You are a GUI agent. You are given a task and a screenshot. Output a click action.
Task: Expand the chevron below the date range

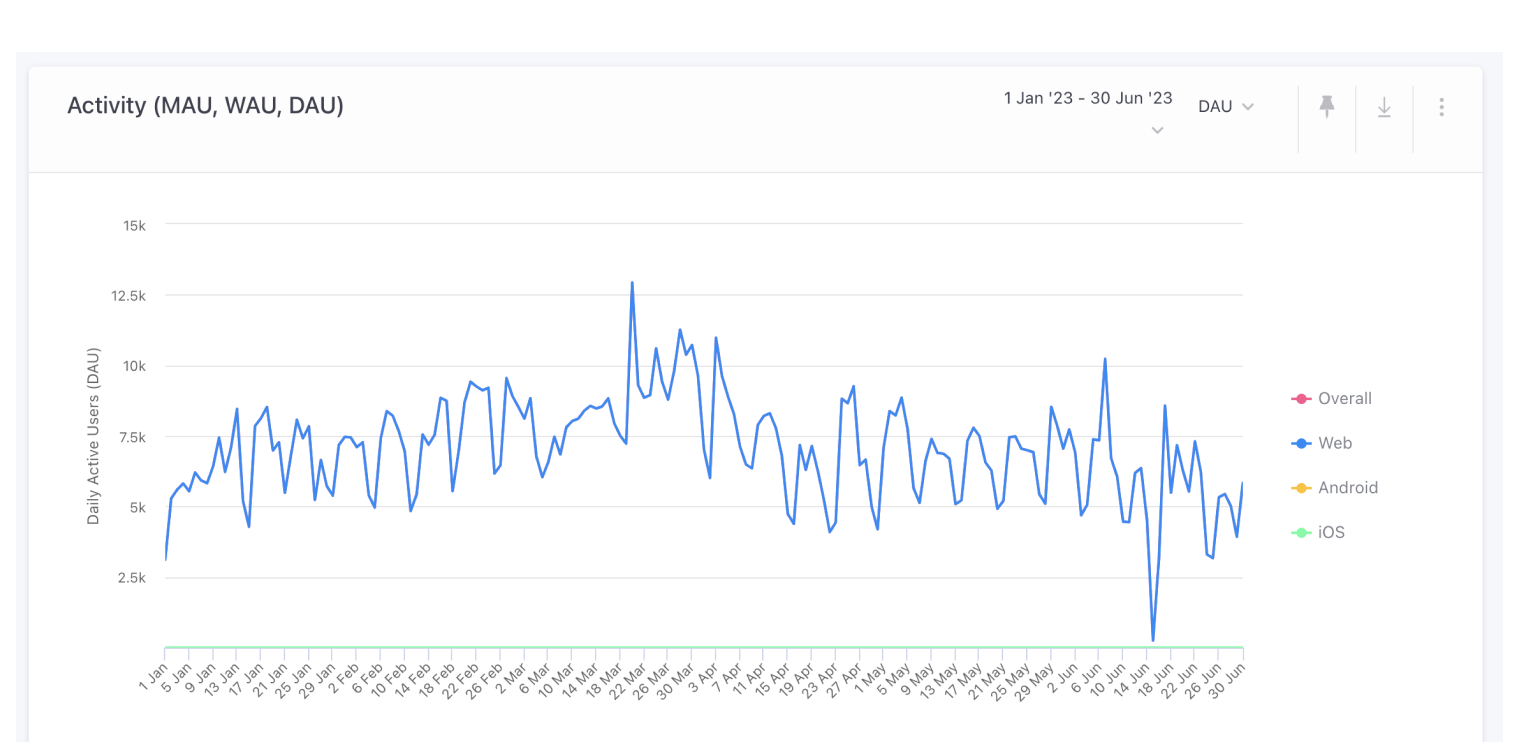(x=1157, y=130)
